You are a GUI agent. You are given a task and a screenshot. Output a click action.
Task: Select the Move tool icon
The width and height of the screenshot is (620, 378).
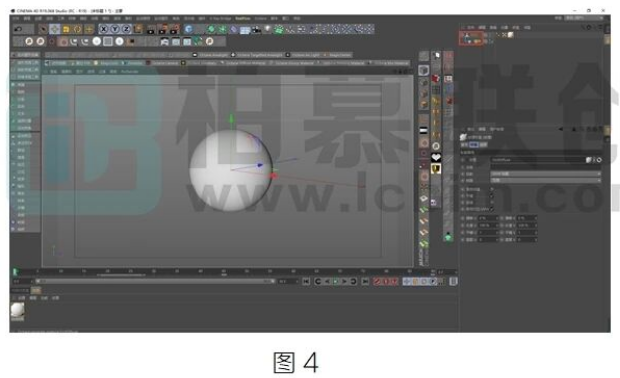click(55, 29)
